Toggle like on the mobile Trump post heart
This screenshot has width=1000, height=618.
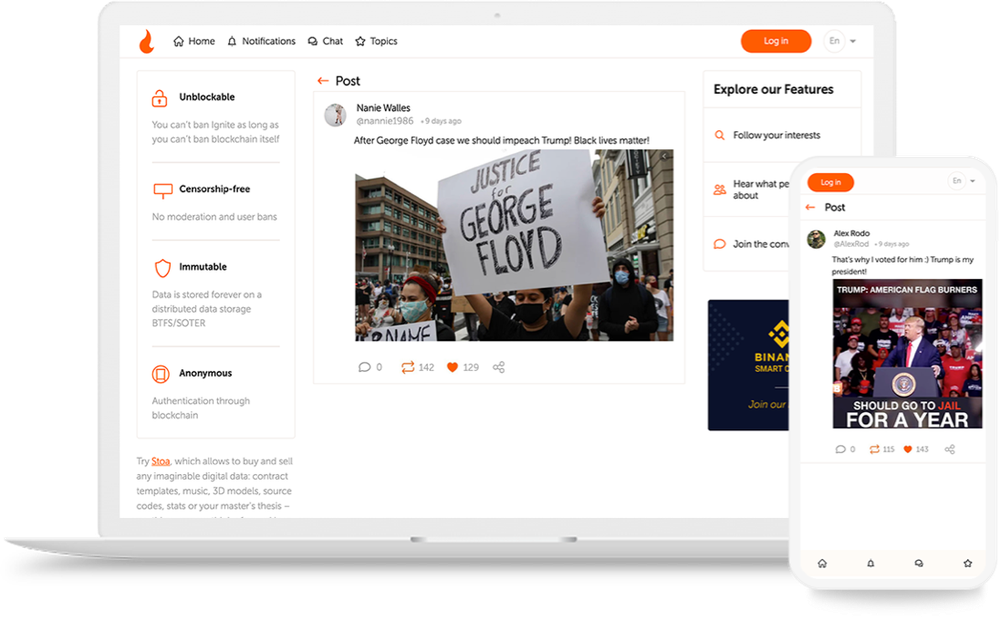pos(907,449)
